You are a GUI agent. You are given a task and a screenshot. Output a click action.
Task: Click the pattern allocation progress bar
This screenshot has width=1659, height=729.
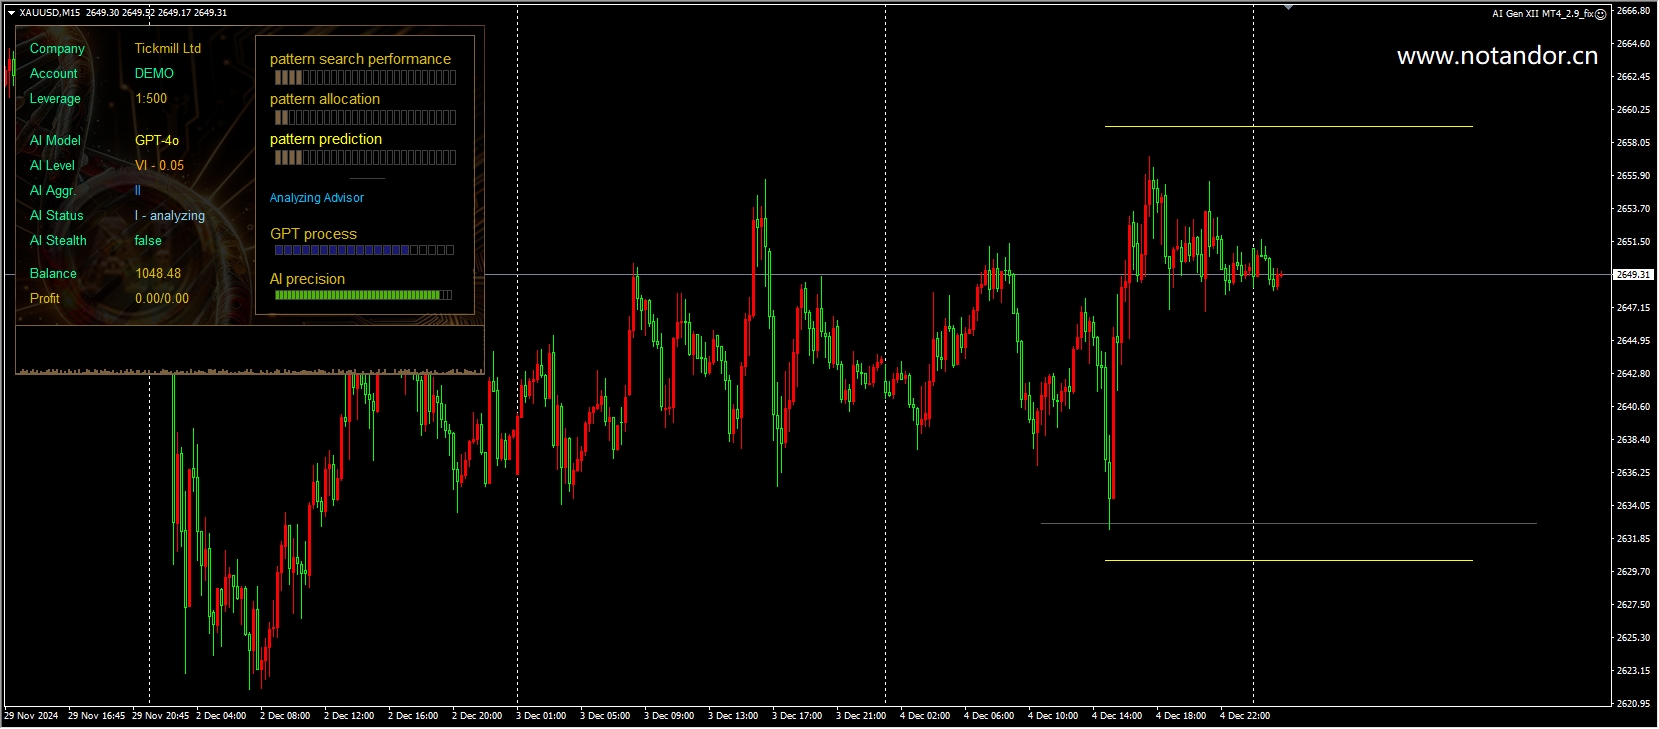click(365, 118)
